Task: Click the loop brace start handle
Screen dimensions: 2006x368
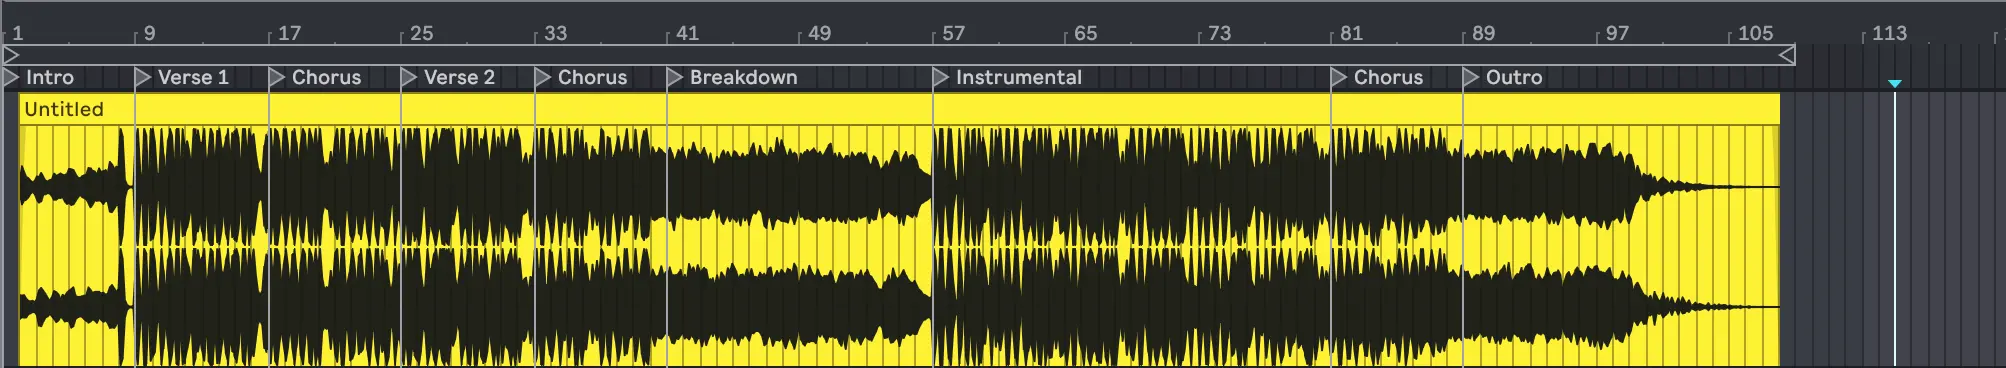Action: [11, 54]
